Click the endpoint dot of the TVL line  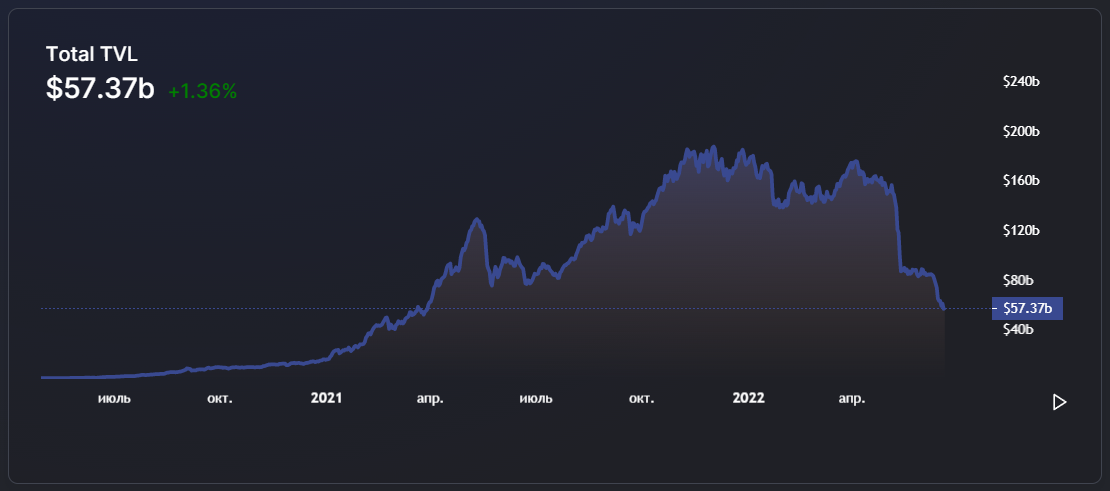coord(944,308)
